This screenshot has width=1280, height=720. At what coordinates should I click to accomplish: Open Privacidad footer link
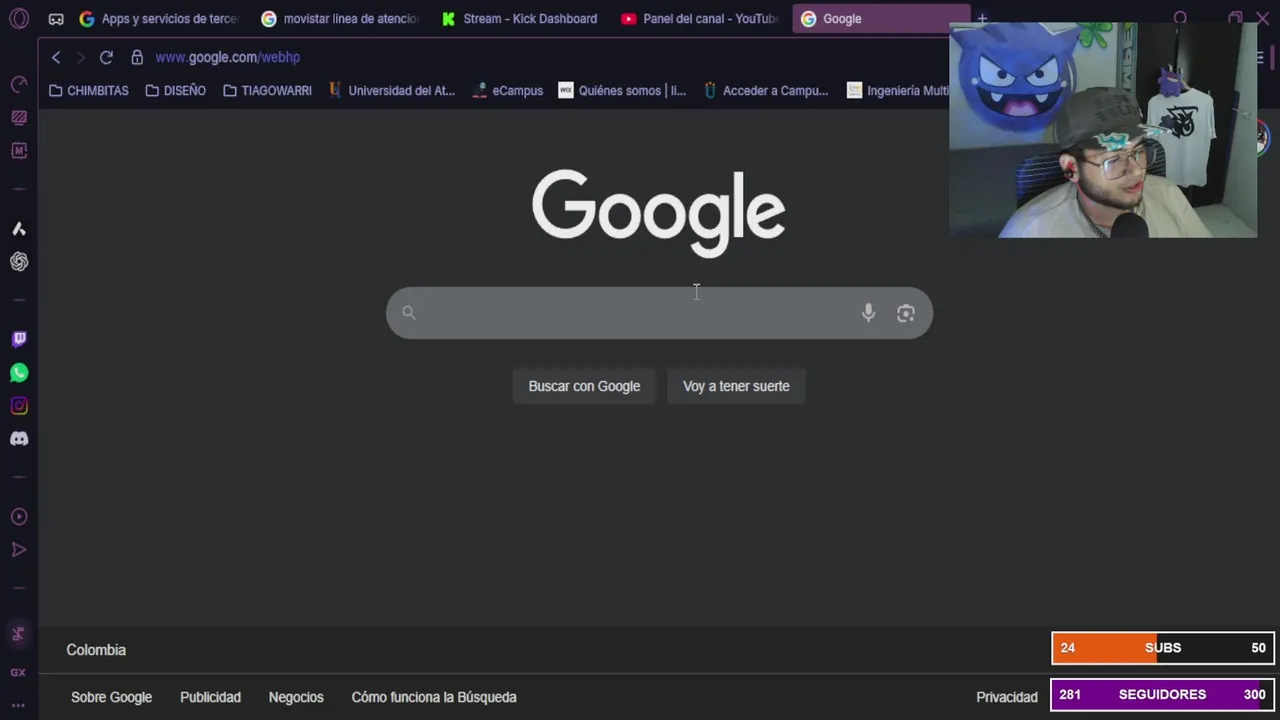click(1007, 697)
